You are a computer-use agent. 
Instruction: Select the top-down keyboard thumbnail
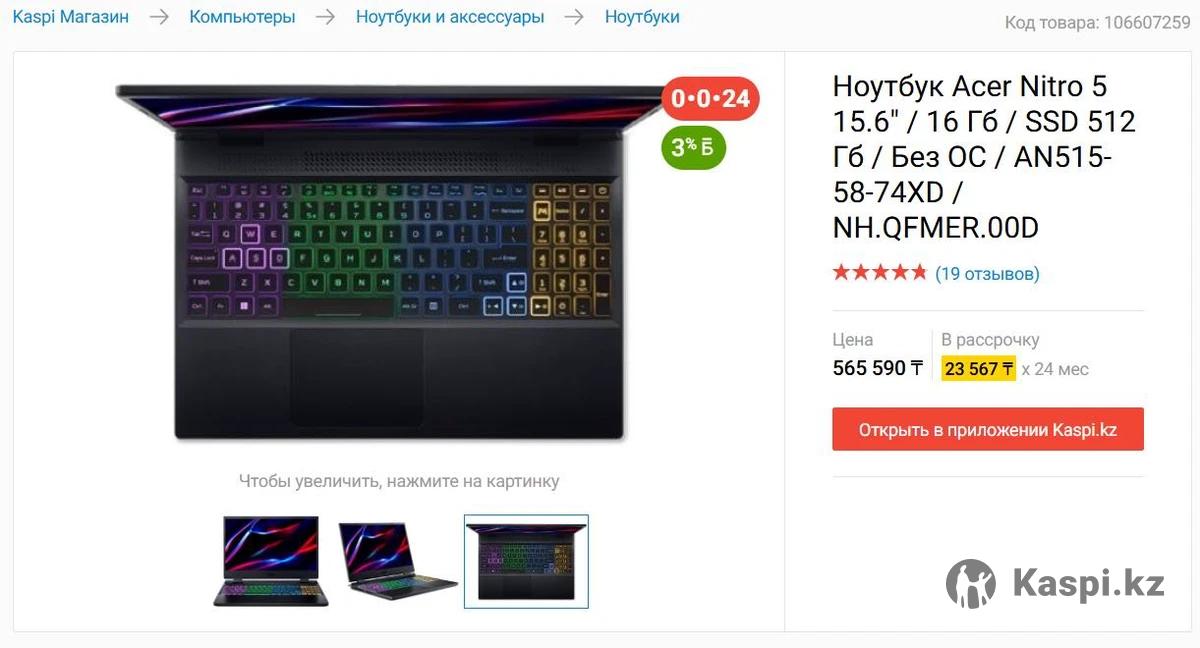coord(526,561)
